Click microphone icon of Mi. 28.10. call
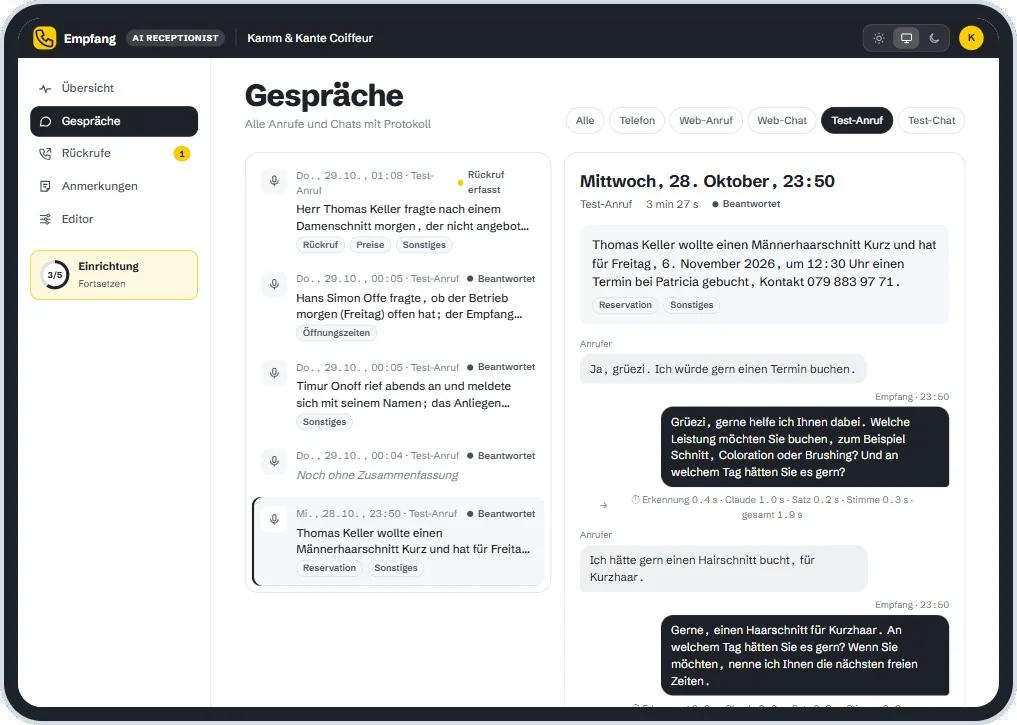The image size is (1017, 725). [x=274, y=519]
